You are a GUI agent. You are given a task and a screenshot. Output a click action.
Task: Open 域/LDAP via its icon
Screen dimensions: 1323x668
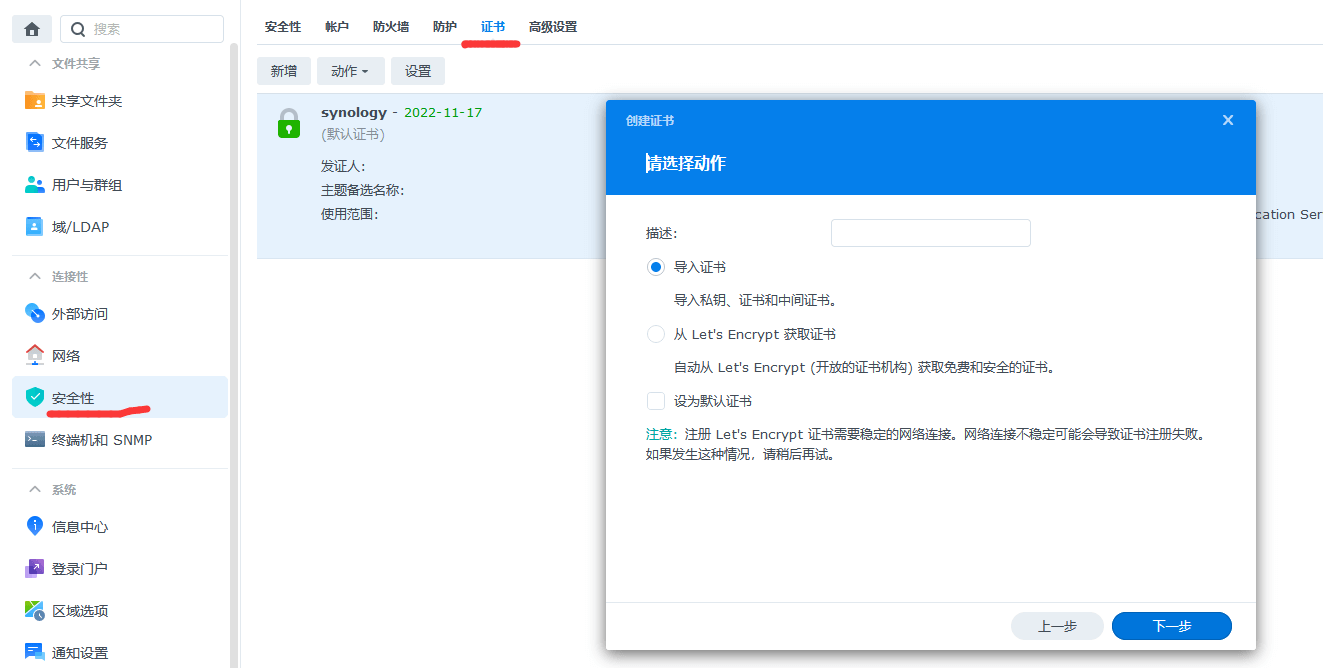(35, 227)
